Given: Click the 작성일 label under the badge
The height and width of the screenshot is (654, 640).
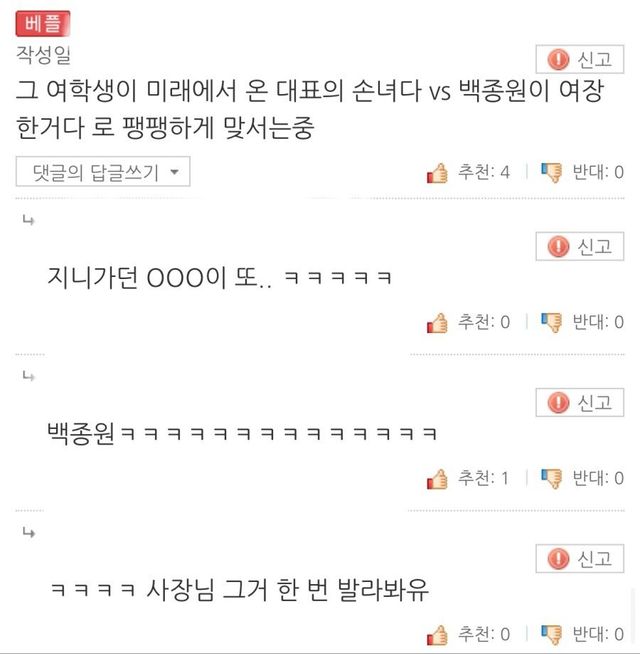Looking at the screenshot, I should click(x=43, y=55).
